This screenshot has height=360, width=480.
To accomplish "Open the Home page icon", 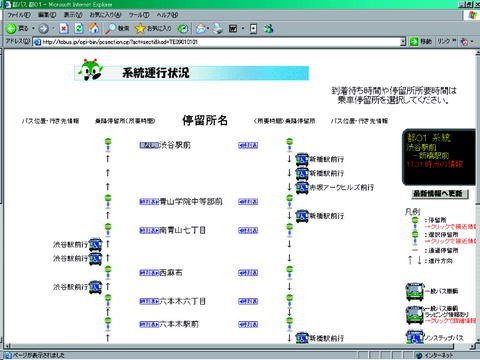I will coord(94,28).
